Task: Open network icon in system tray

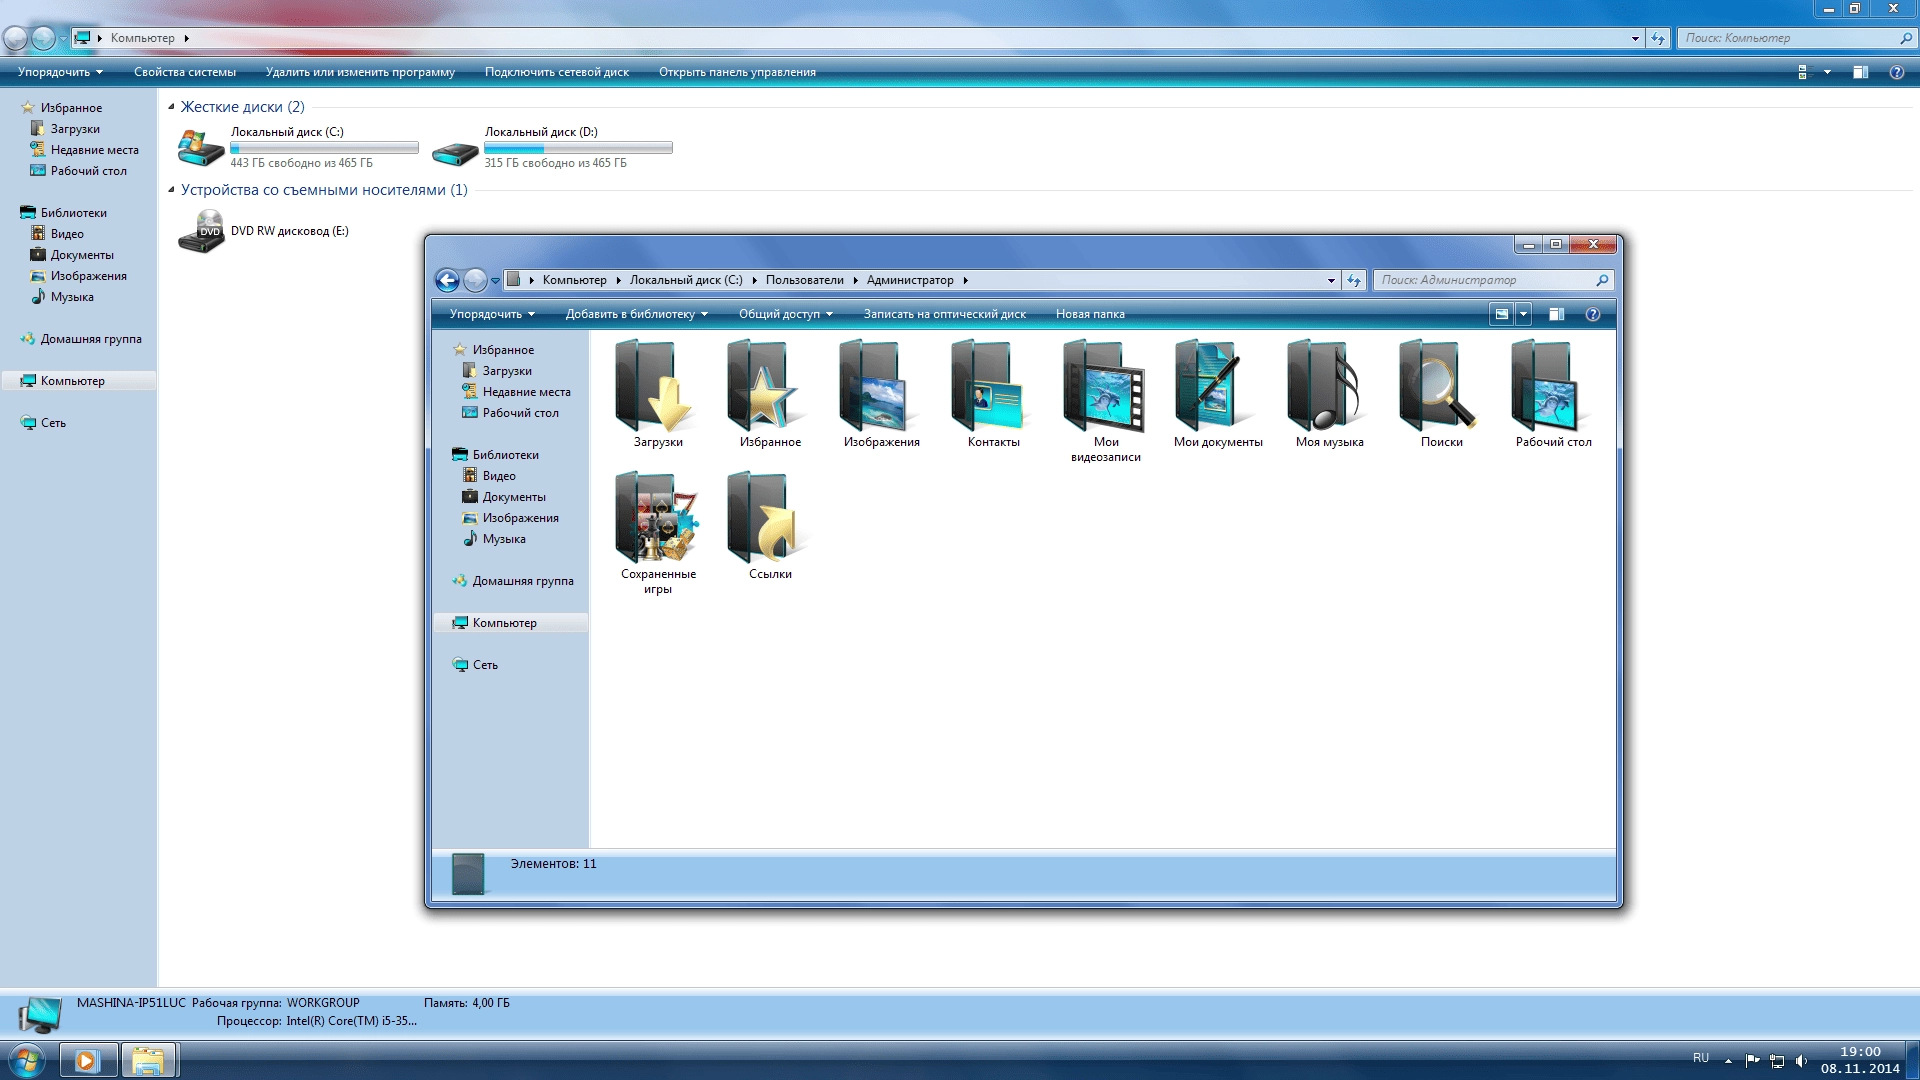Action: point(1777,1060)
